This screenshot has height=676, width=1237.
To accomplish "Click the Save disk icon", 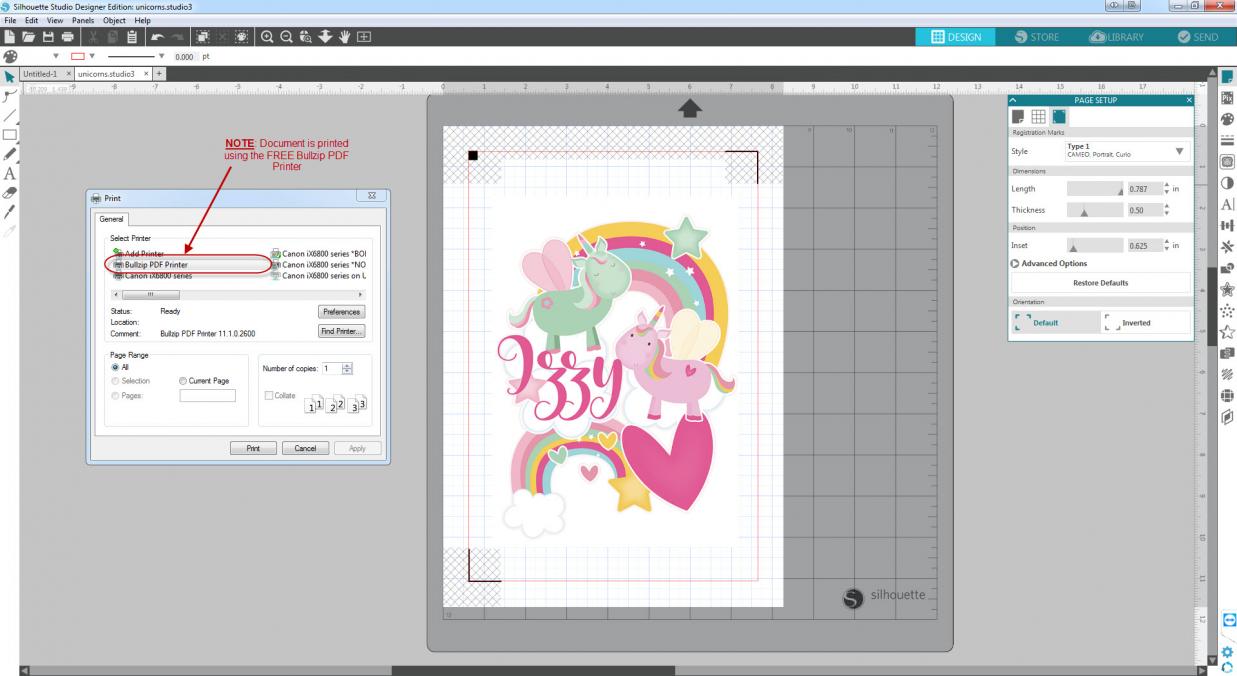I will 48,37.
